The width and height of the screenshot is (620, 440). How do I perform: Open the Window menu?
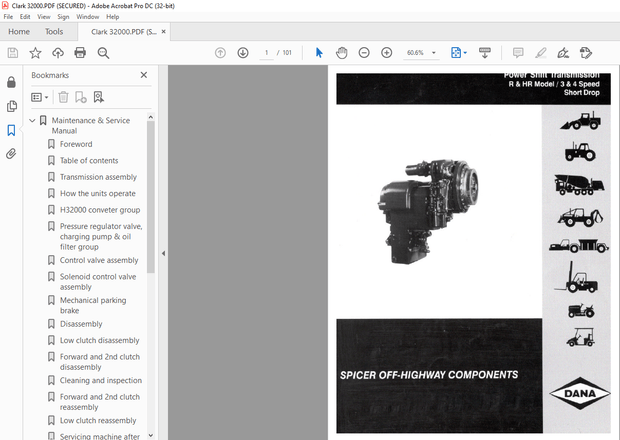click(88, 17)
